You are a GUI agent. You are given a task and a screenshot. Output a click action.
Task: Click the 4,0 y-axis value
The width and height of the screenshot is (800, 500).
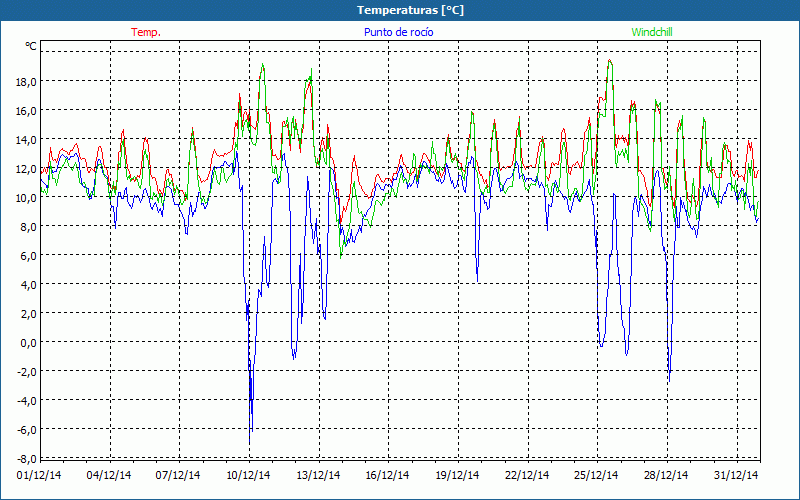coord(29,285)
